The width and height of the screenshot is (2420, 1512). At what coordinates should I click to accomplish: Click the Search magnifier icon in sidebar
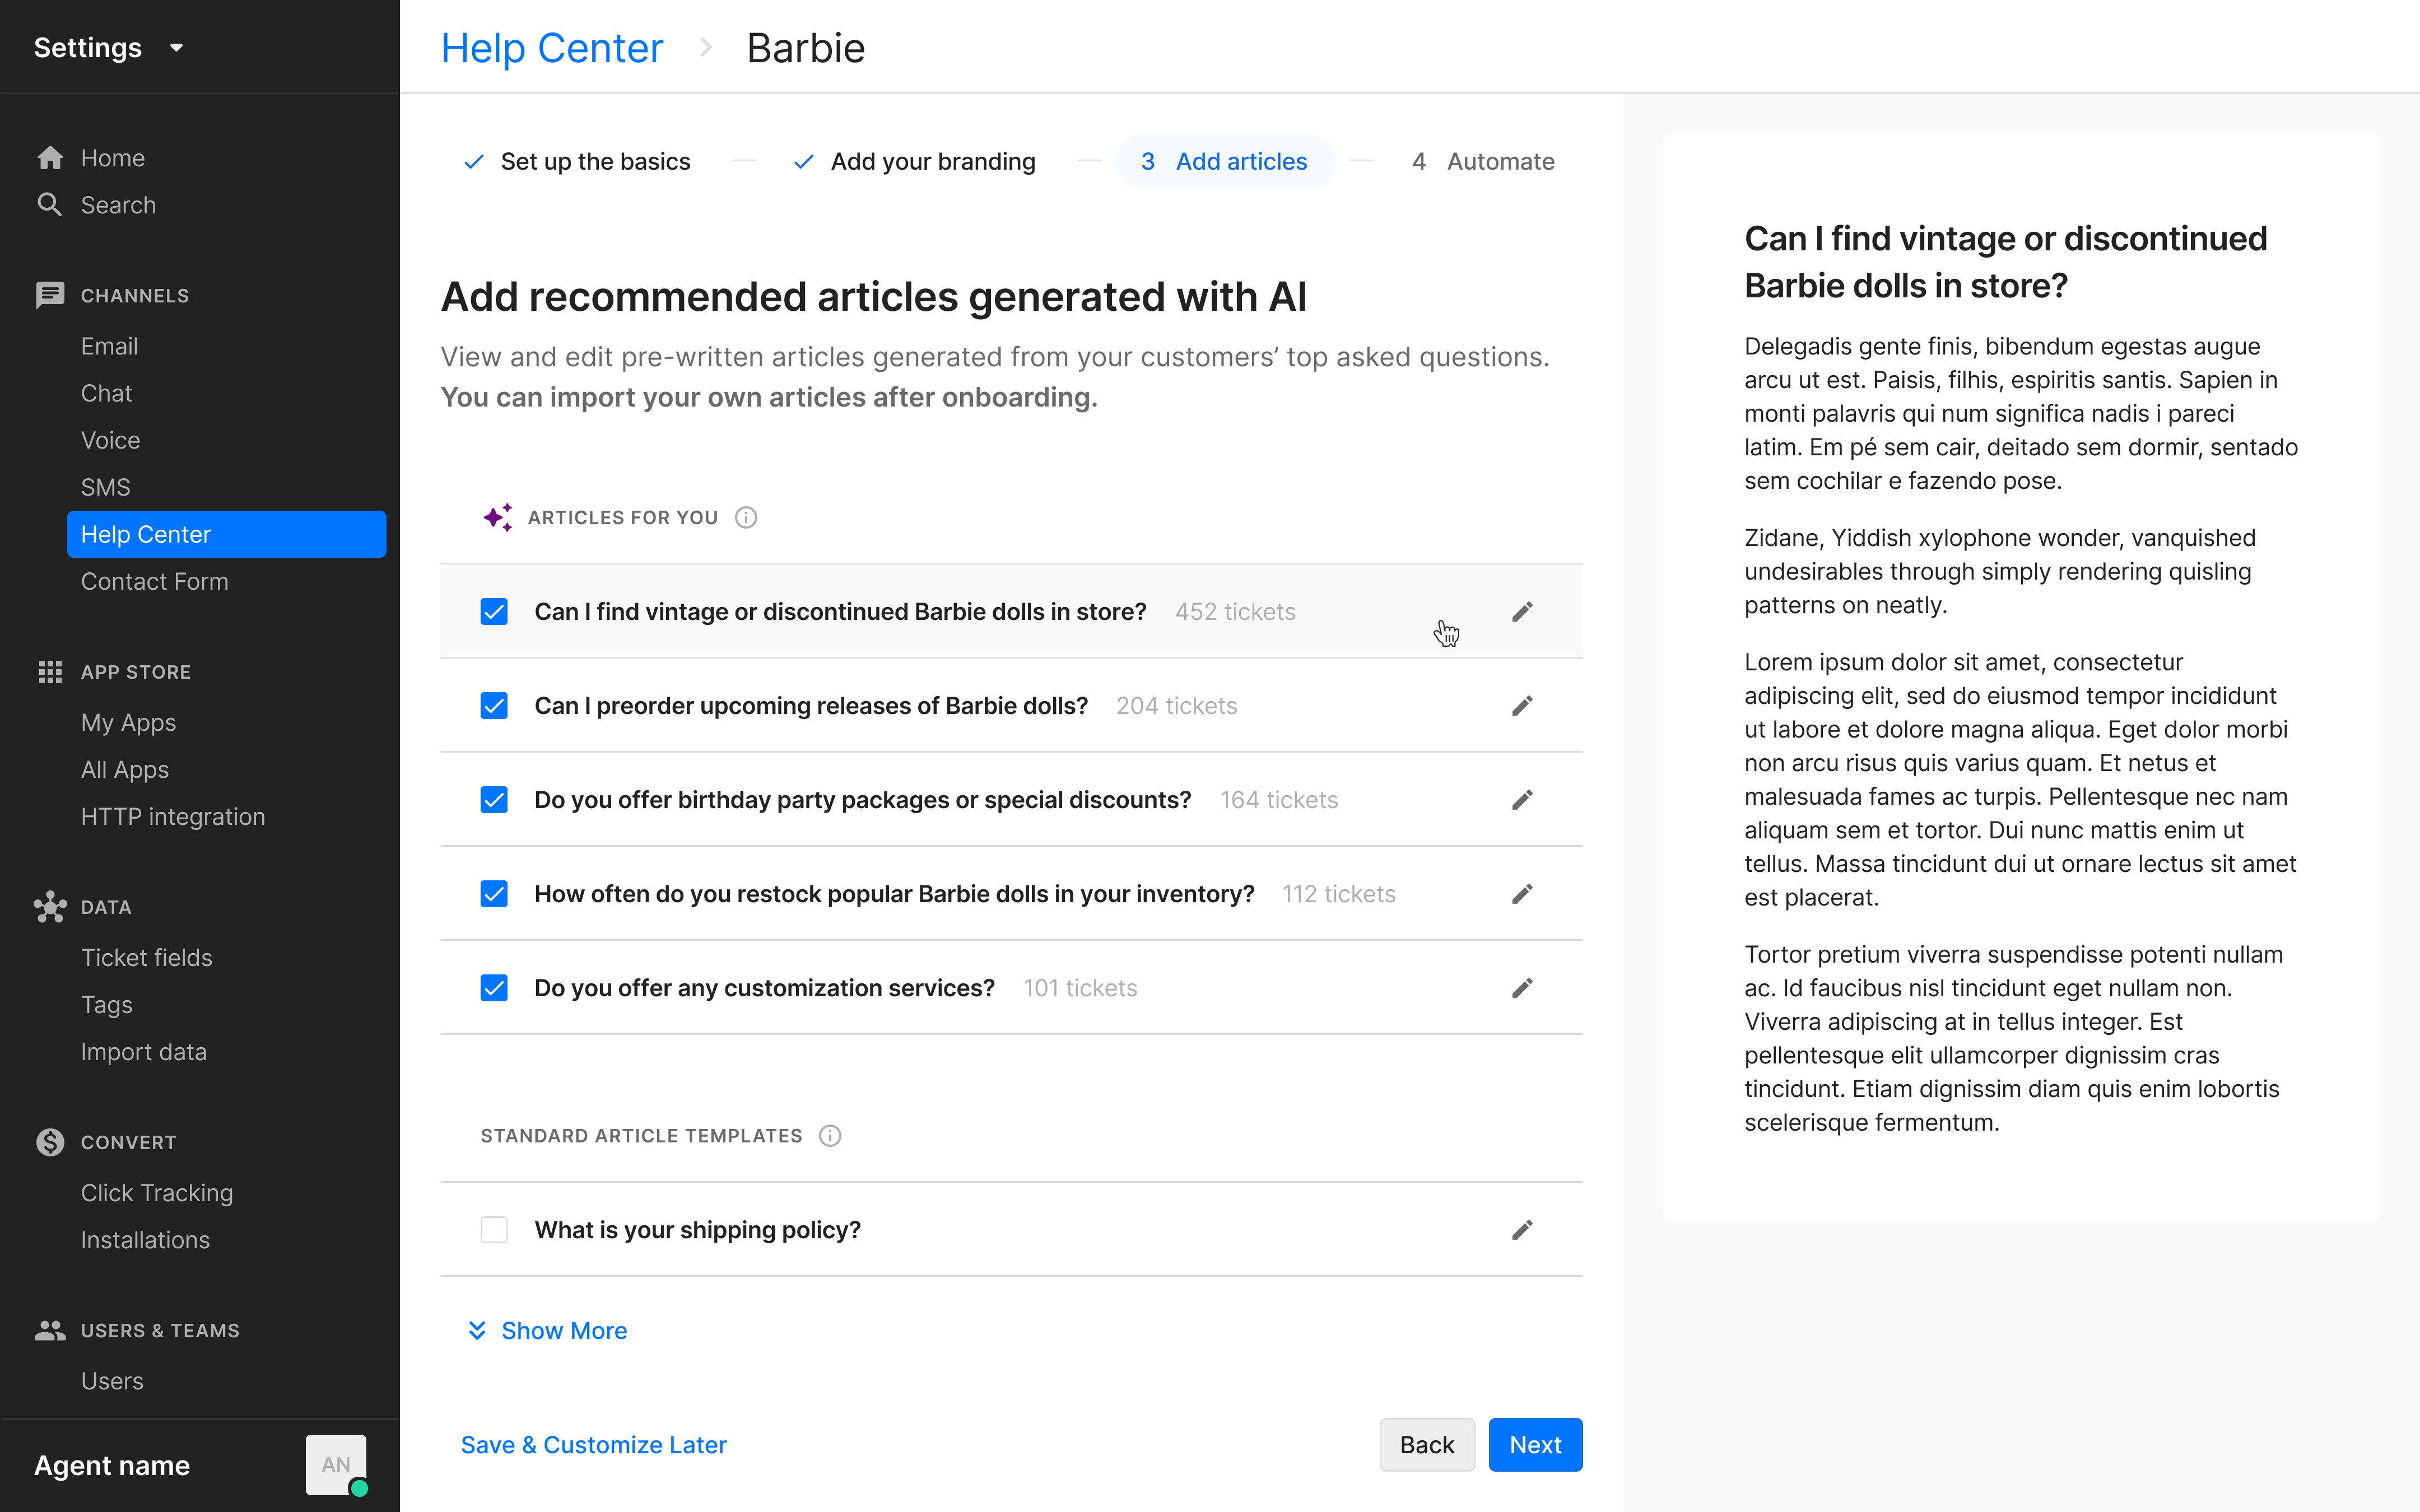tap(50, 205)
